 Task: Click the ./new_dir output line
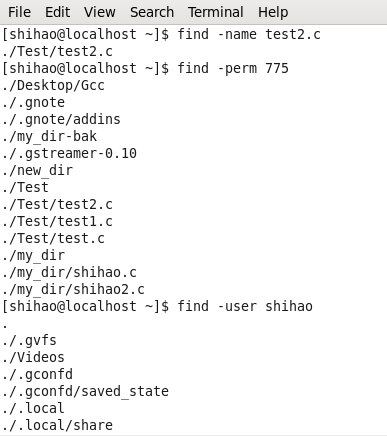pyautogui.click(x=37, y=170)
